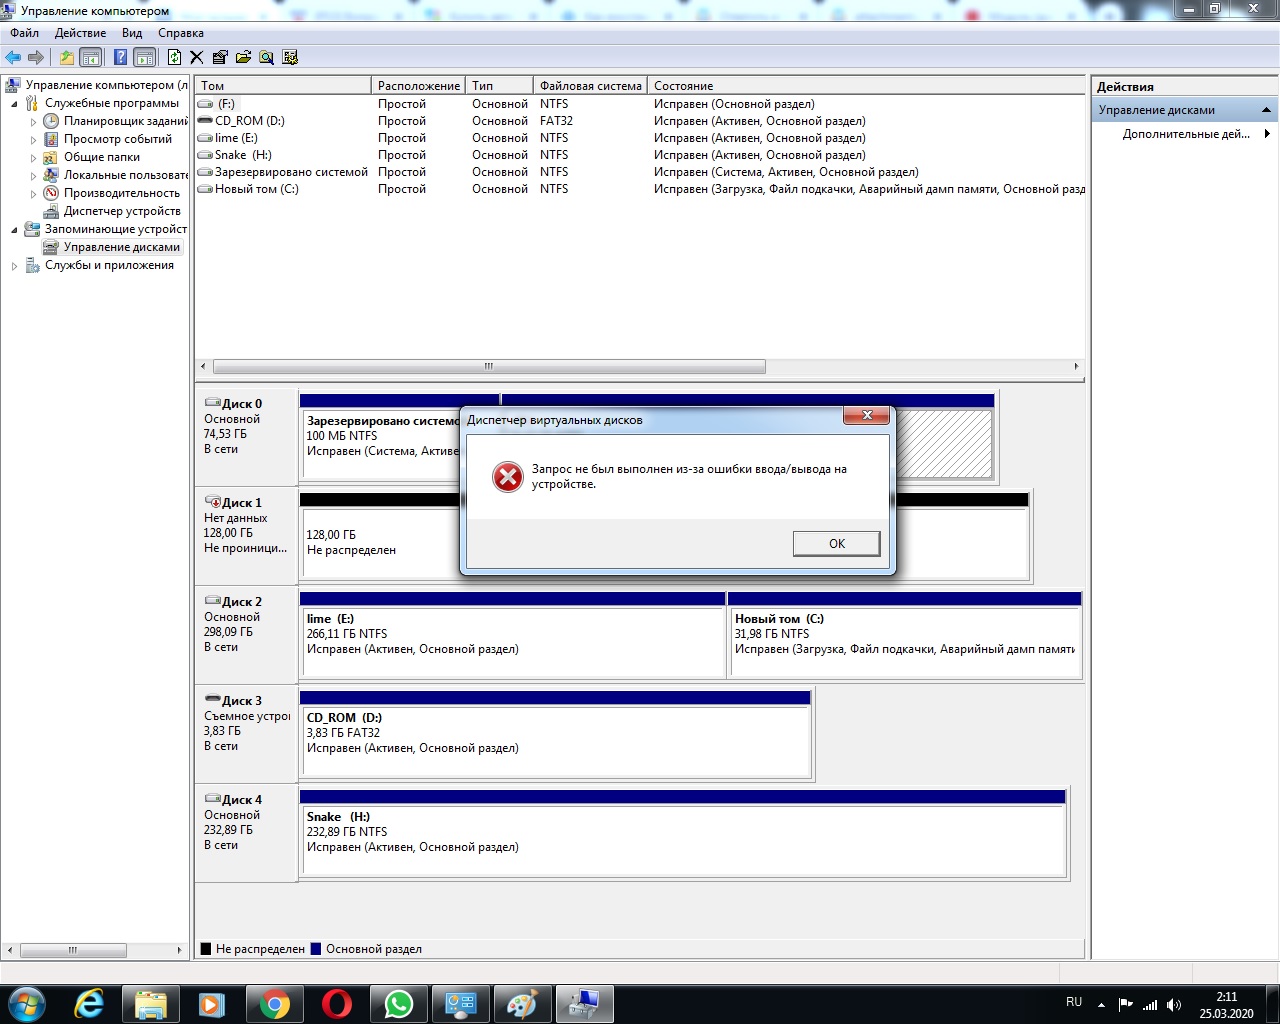Expand the Планировщик заданий tree node
The width and height of the screenshot is (1280, 1024).
point(33,122)
